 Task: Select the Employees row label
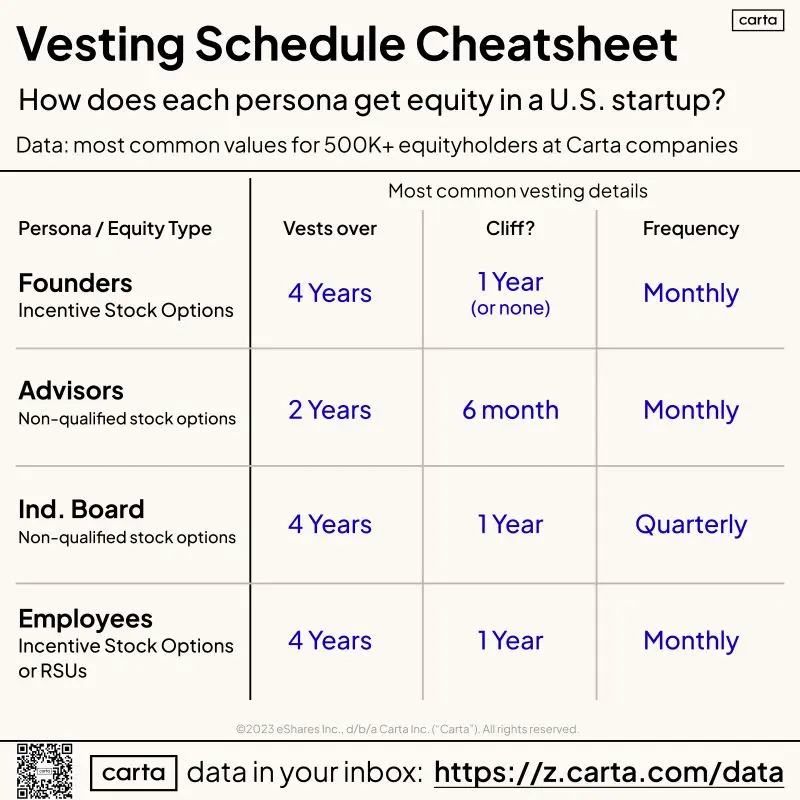coord(86,619)
